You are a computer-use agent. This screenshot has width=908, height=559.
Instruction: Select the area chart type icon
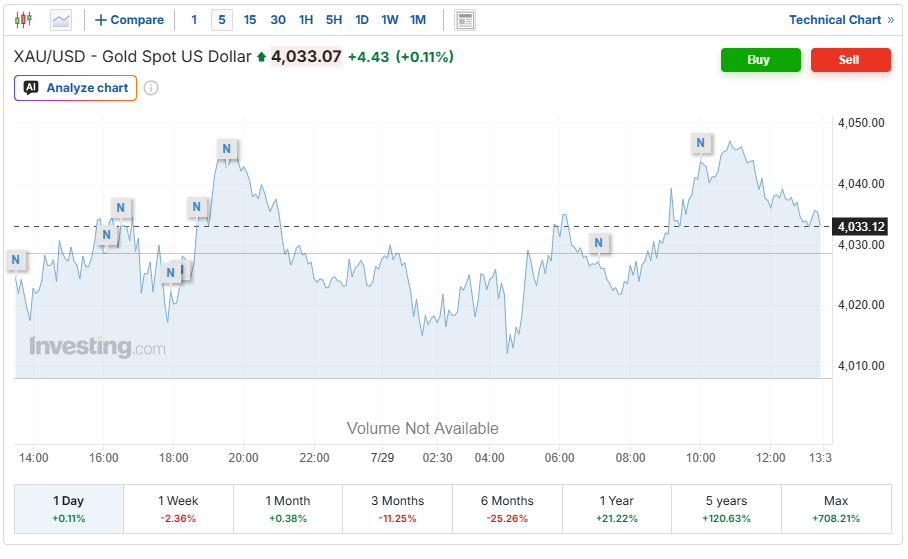61,20
